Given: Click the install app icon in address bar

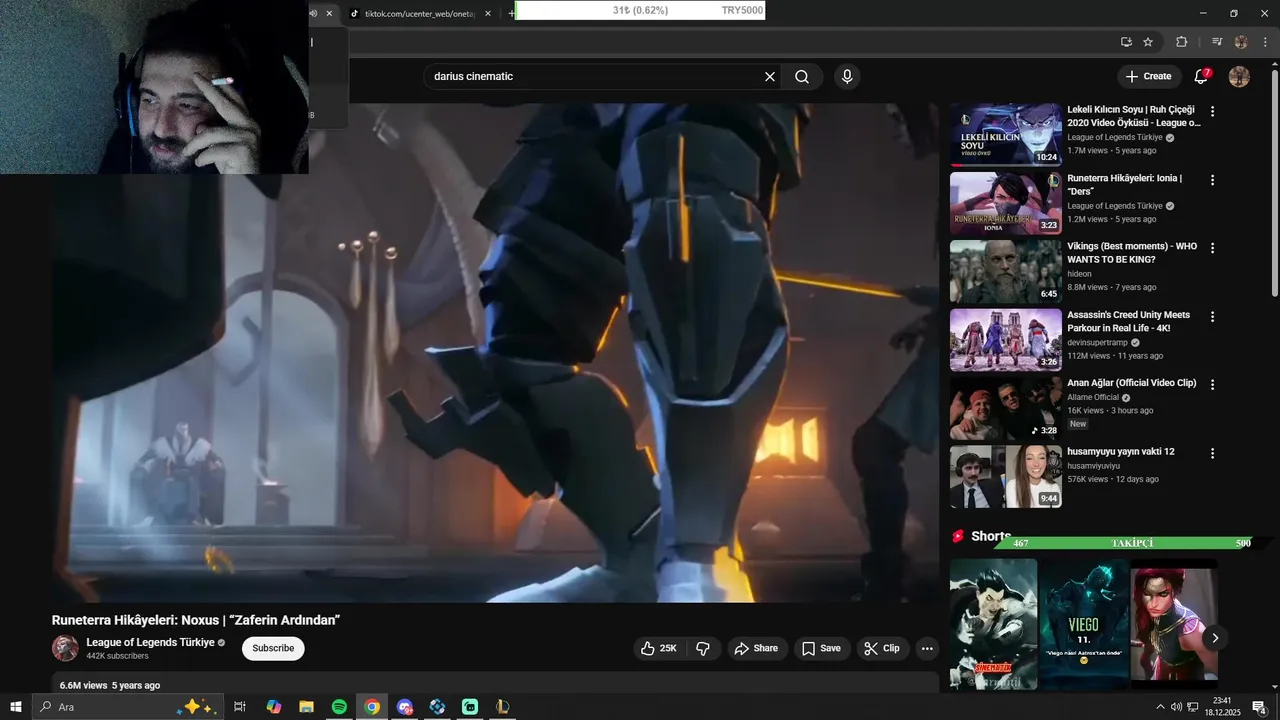Looking at the screenshot, I should (x=1126, y=42).
